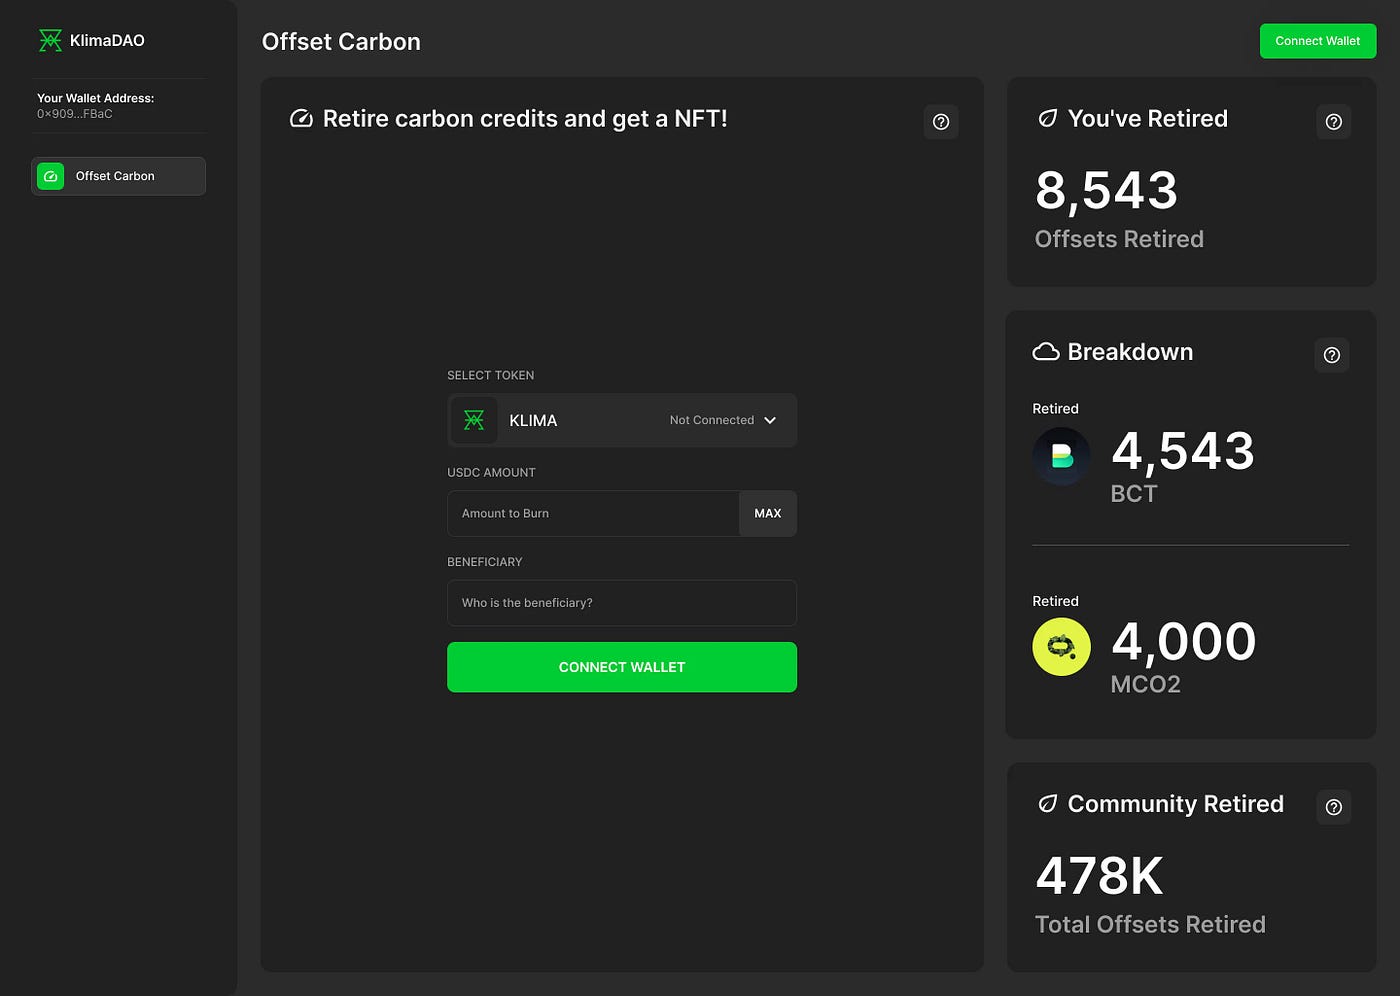Viewport: 1400px width, 996px height.
Task: Click the gauge icon beside Retire carbon credits
Action: 301,119
